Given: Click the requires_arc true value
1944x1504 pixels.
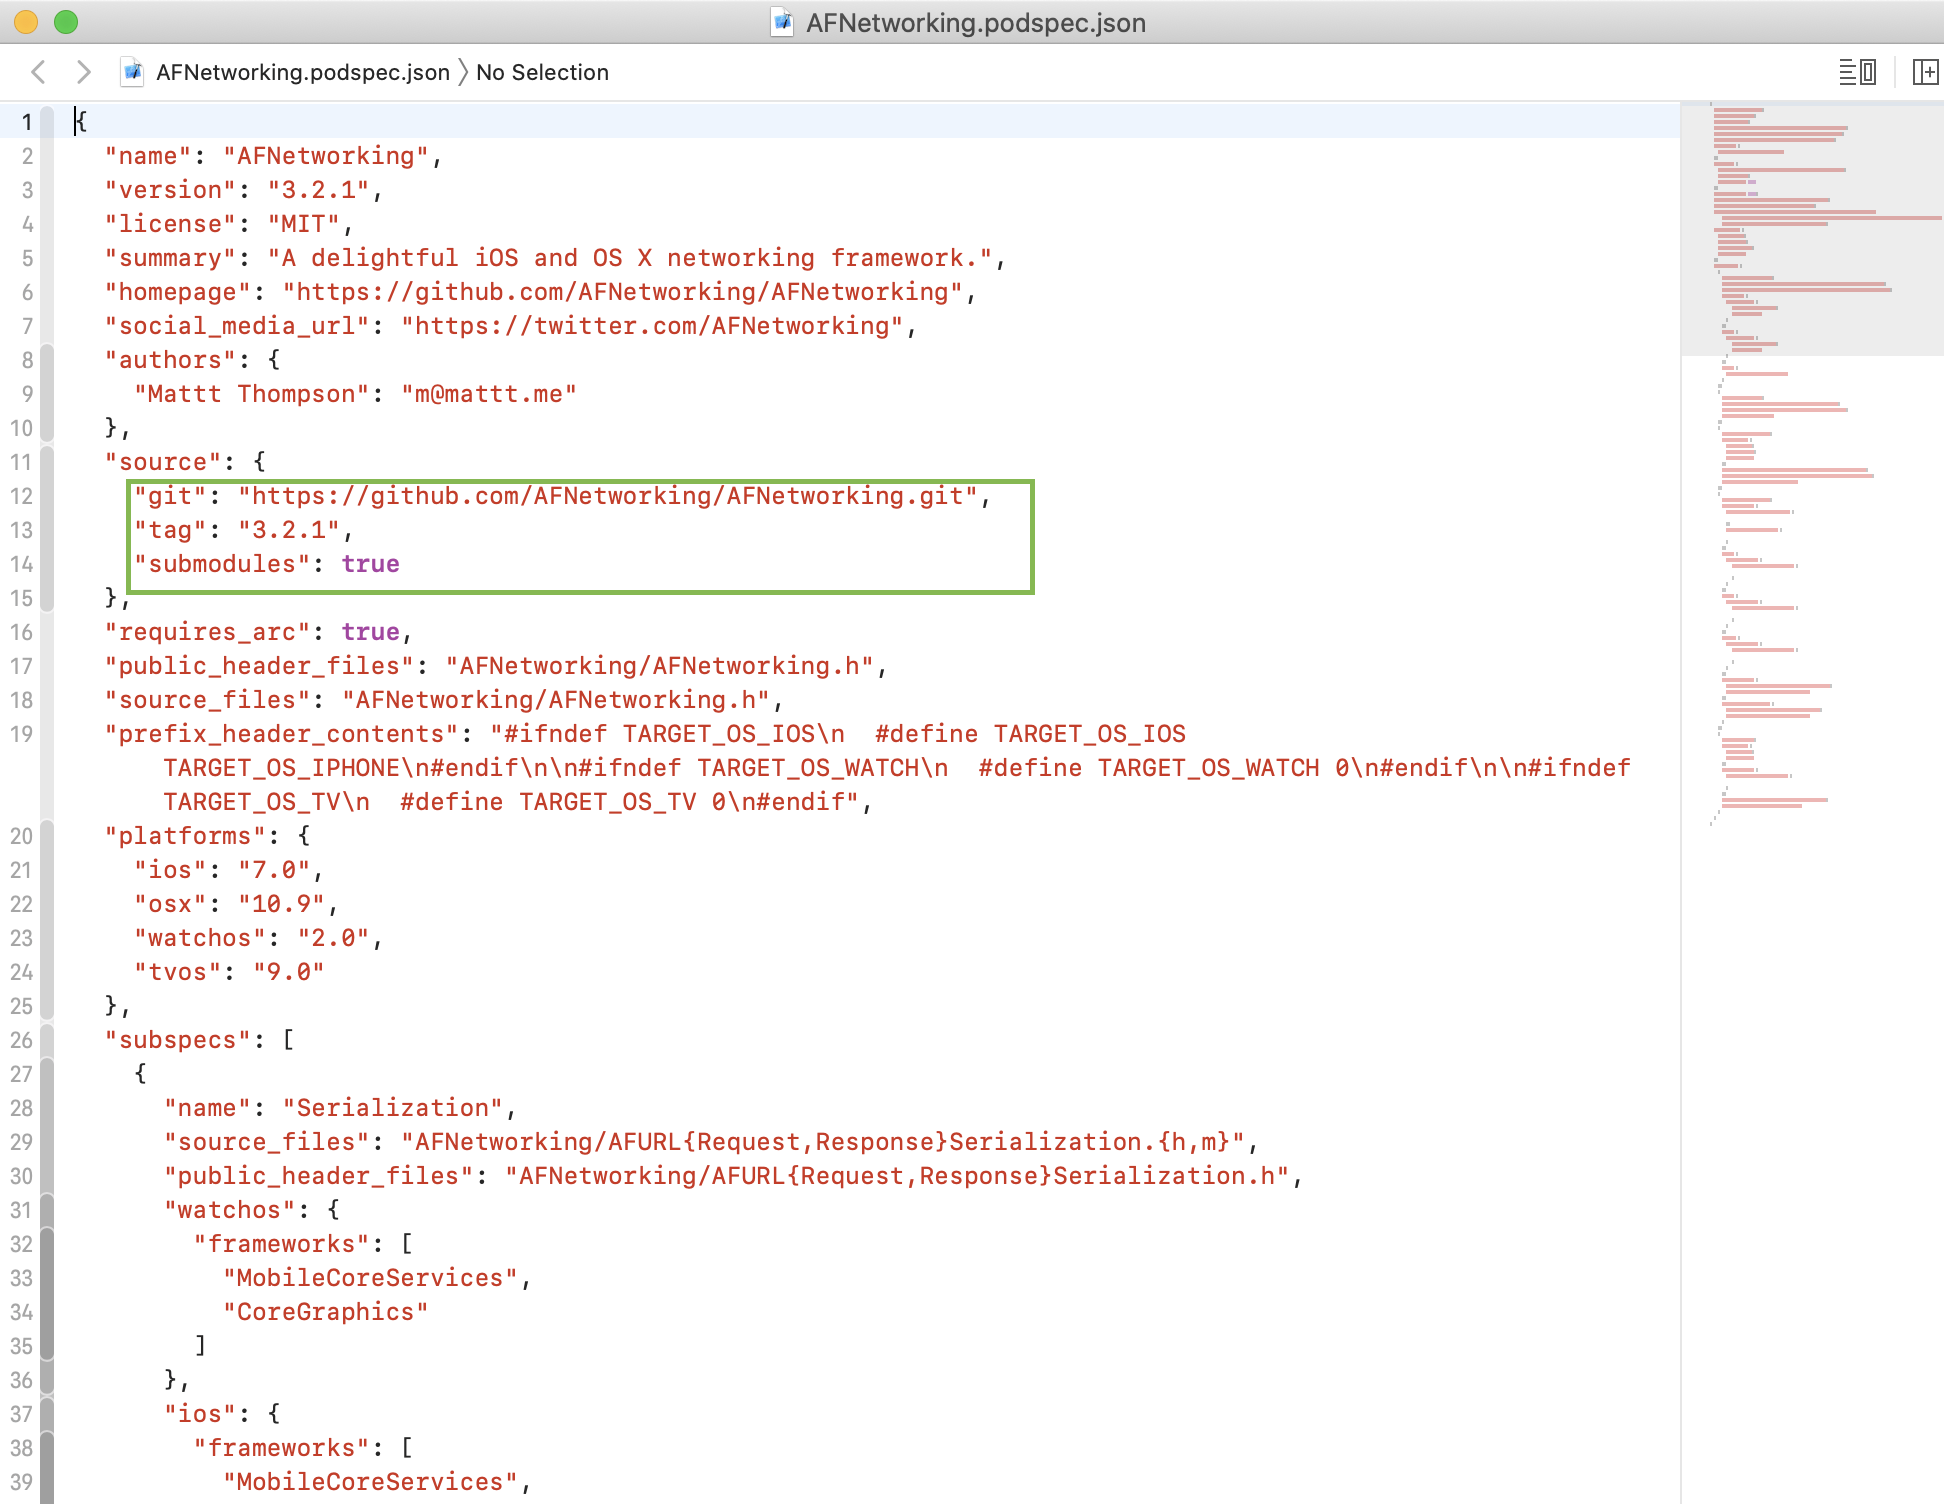Looking at the screenshot, I should (x=370, y=632).
